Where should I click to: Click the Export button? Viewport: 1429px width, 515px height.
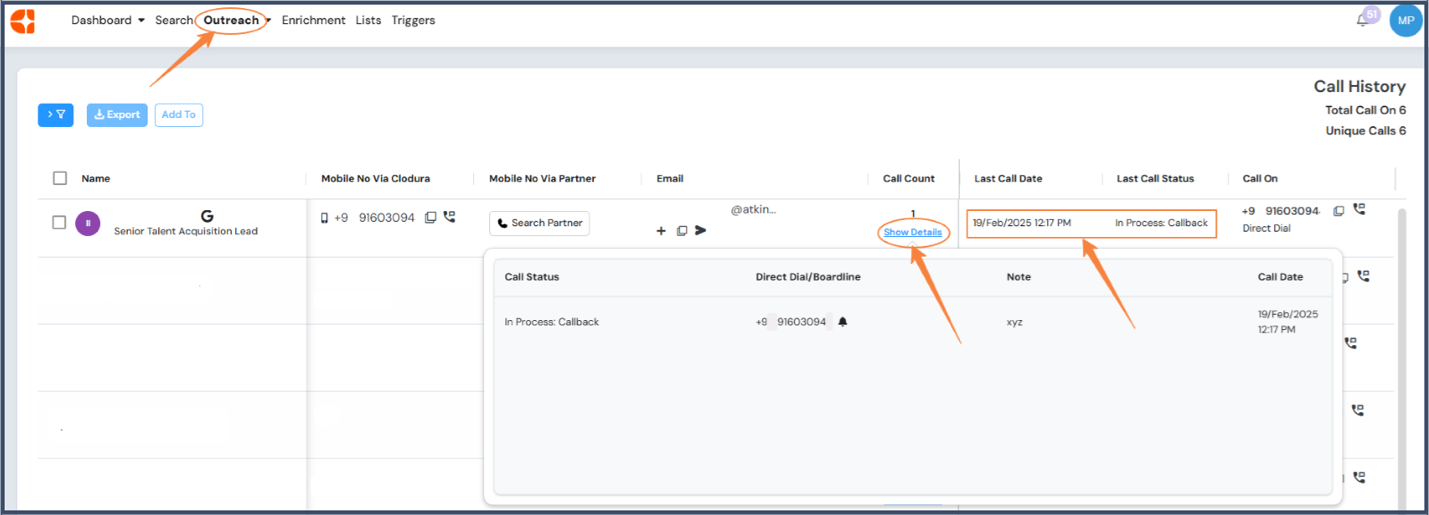click(x=117, y=115)
